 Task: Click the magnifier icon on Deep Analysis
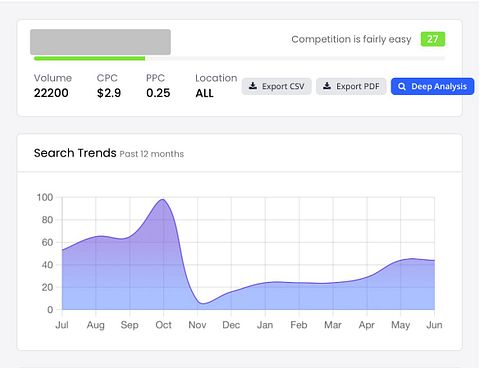[402, 86]
